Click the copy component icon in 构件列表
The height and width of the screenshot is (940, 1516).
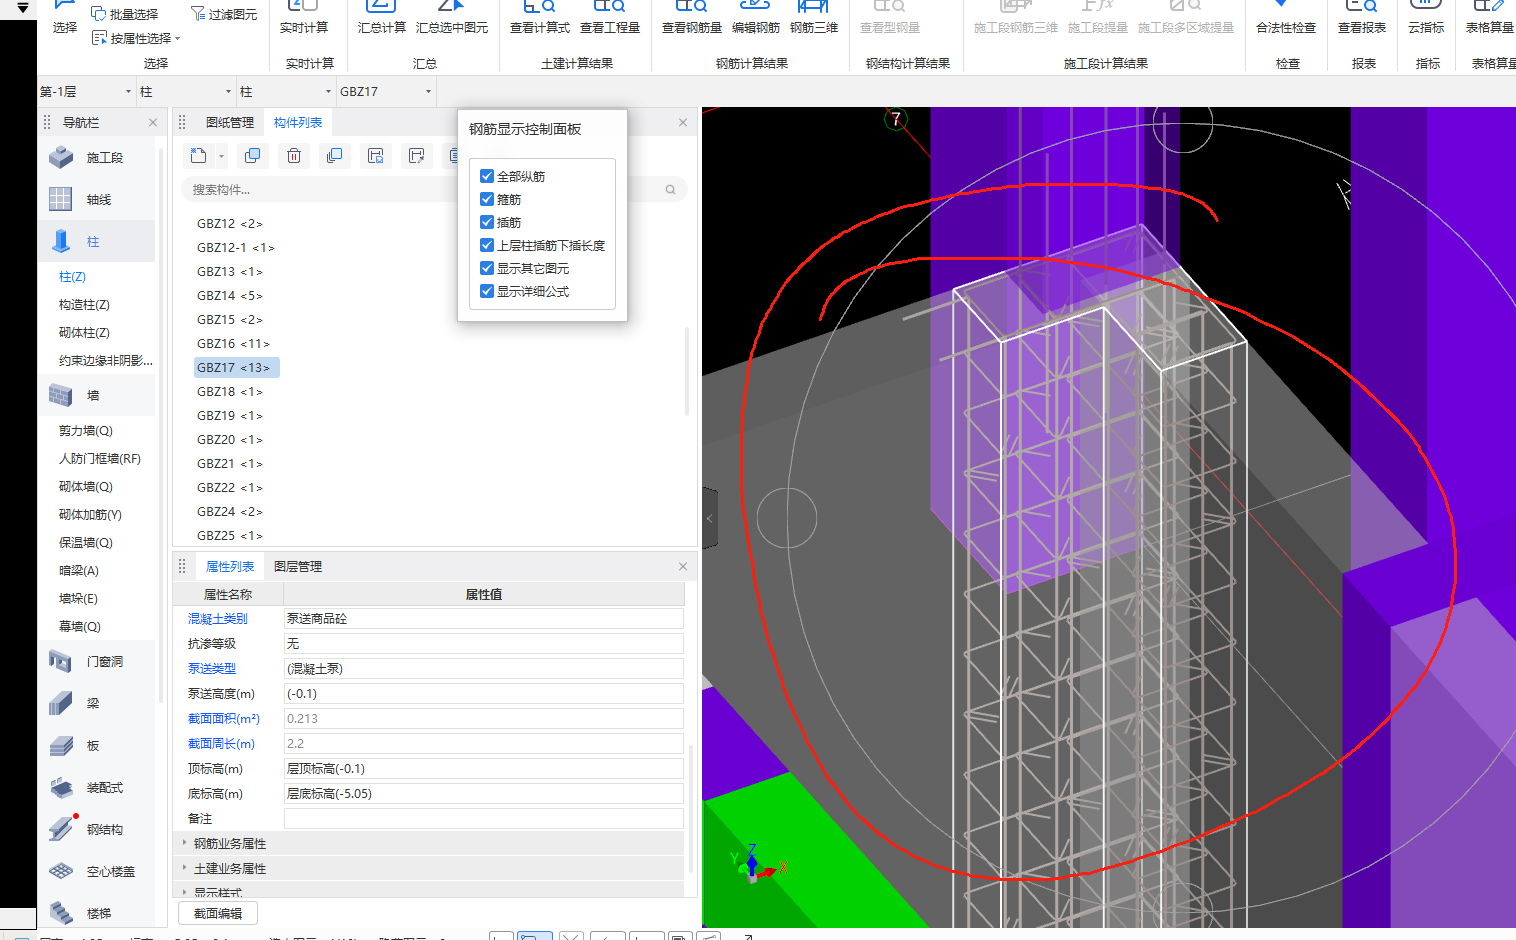pyautogui.click(x=252, y=155)
